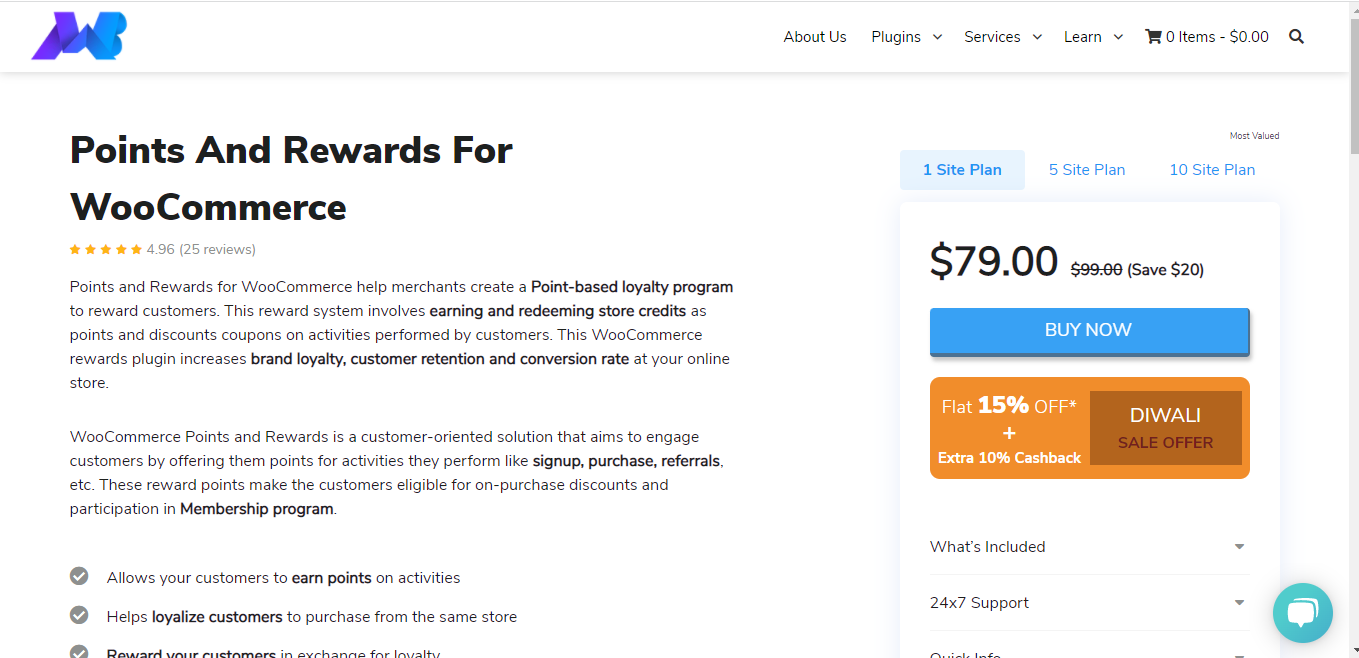Viewport: 1359px width, 658px height.
Task: Click the checkmark beside loyalize customers
Action: tap(79, 615)
